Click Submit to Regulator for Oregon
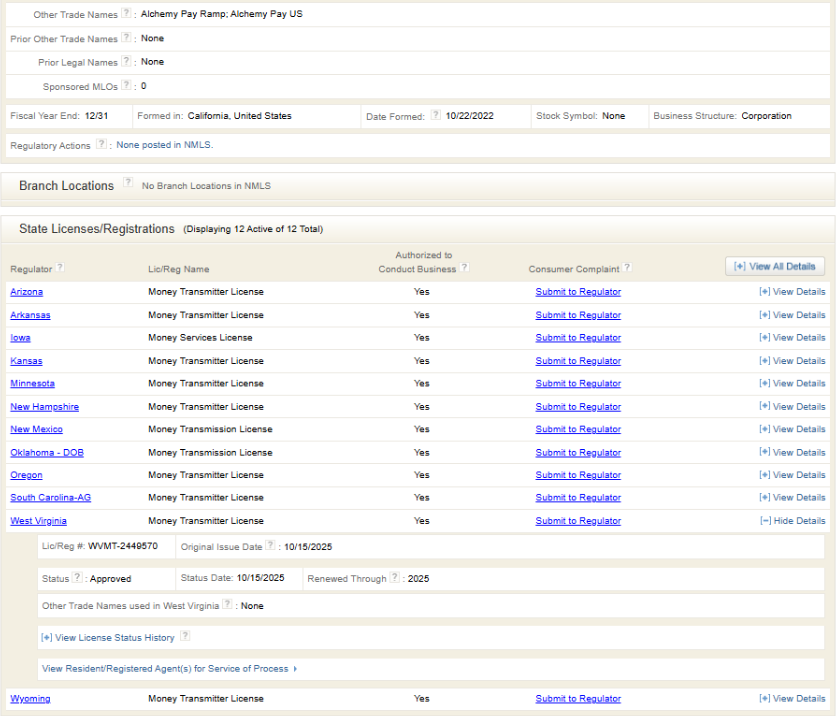This screenshot has width=836, height=716. pos(578,475)
